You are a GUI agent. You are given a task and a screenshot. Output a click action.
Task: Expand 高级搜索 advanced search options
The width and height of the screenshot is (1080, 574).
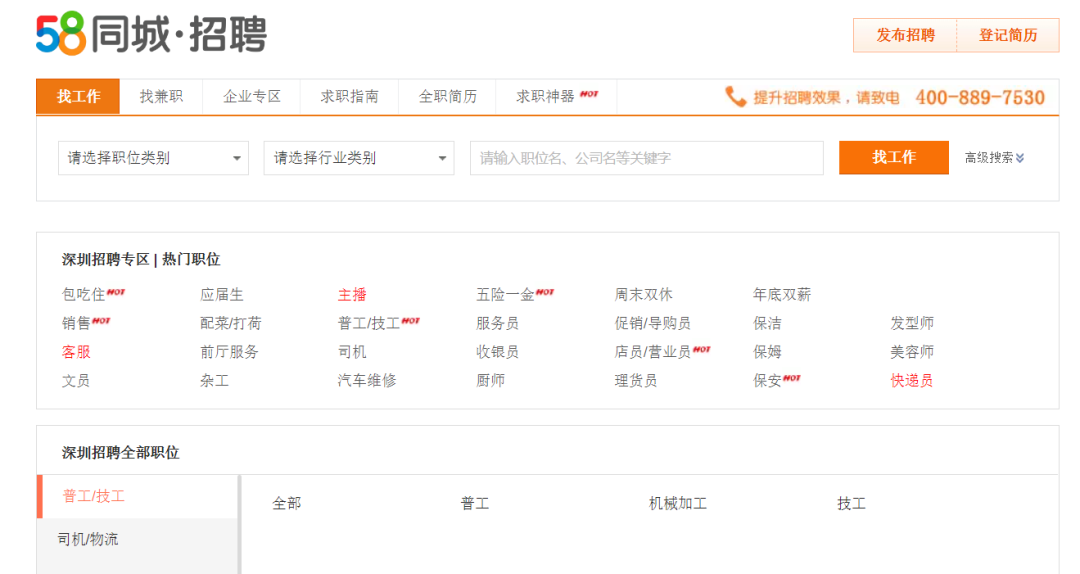coord(994,158)
